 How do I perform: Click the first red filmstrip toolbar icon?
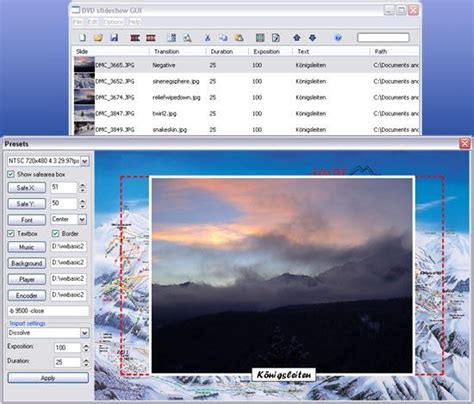(135, 38)
